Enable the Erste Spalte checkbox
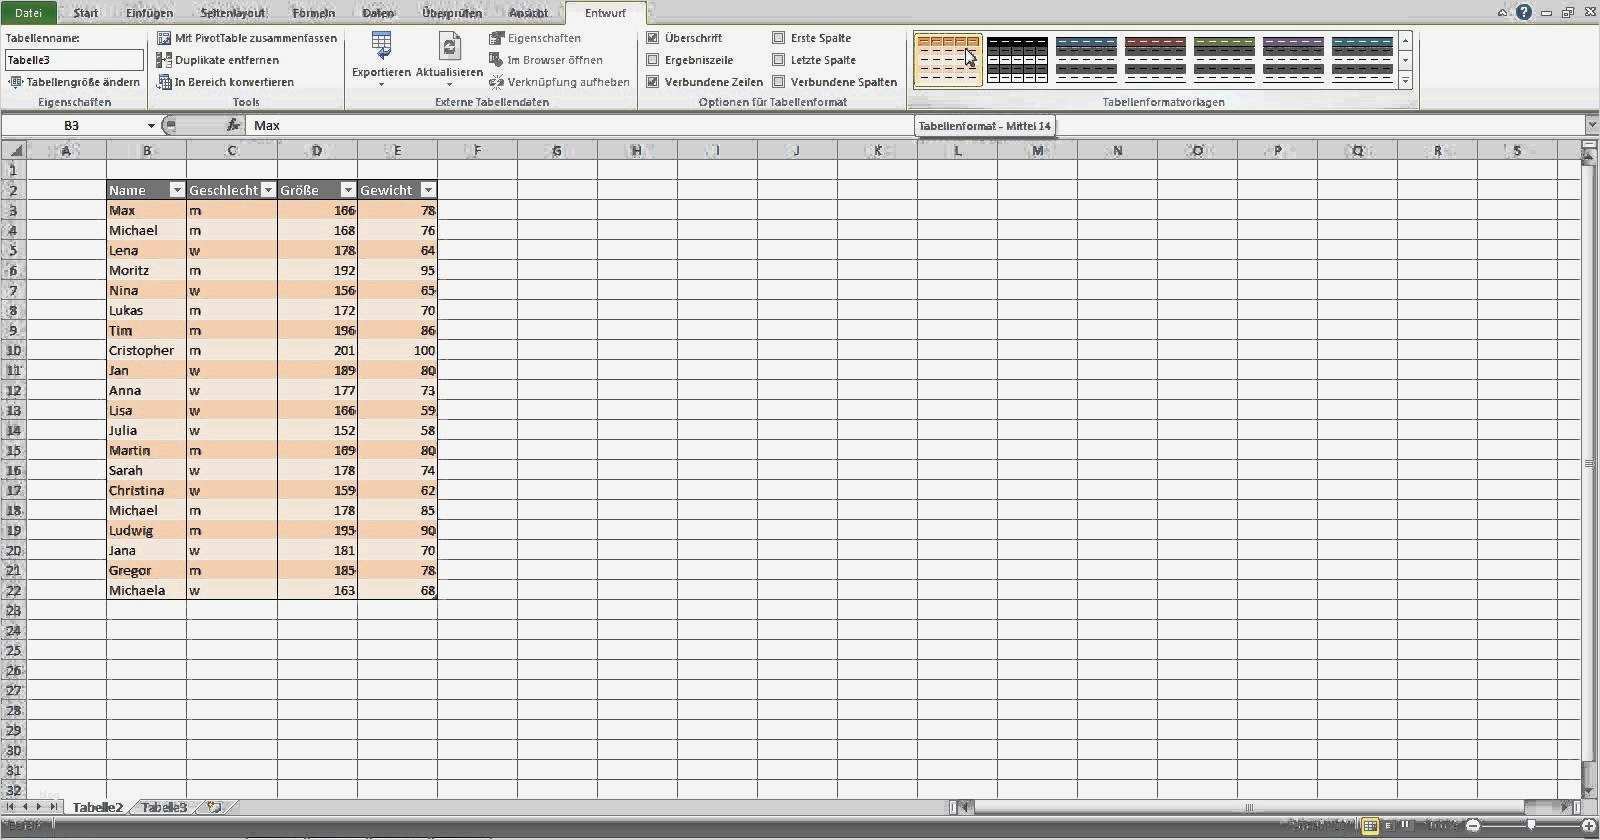 click(x=779, y=38)
